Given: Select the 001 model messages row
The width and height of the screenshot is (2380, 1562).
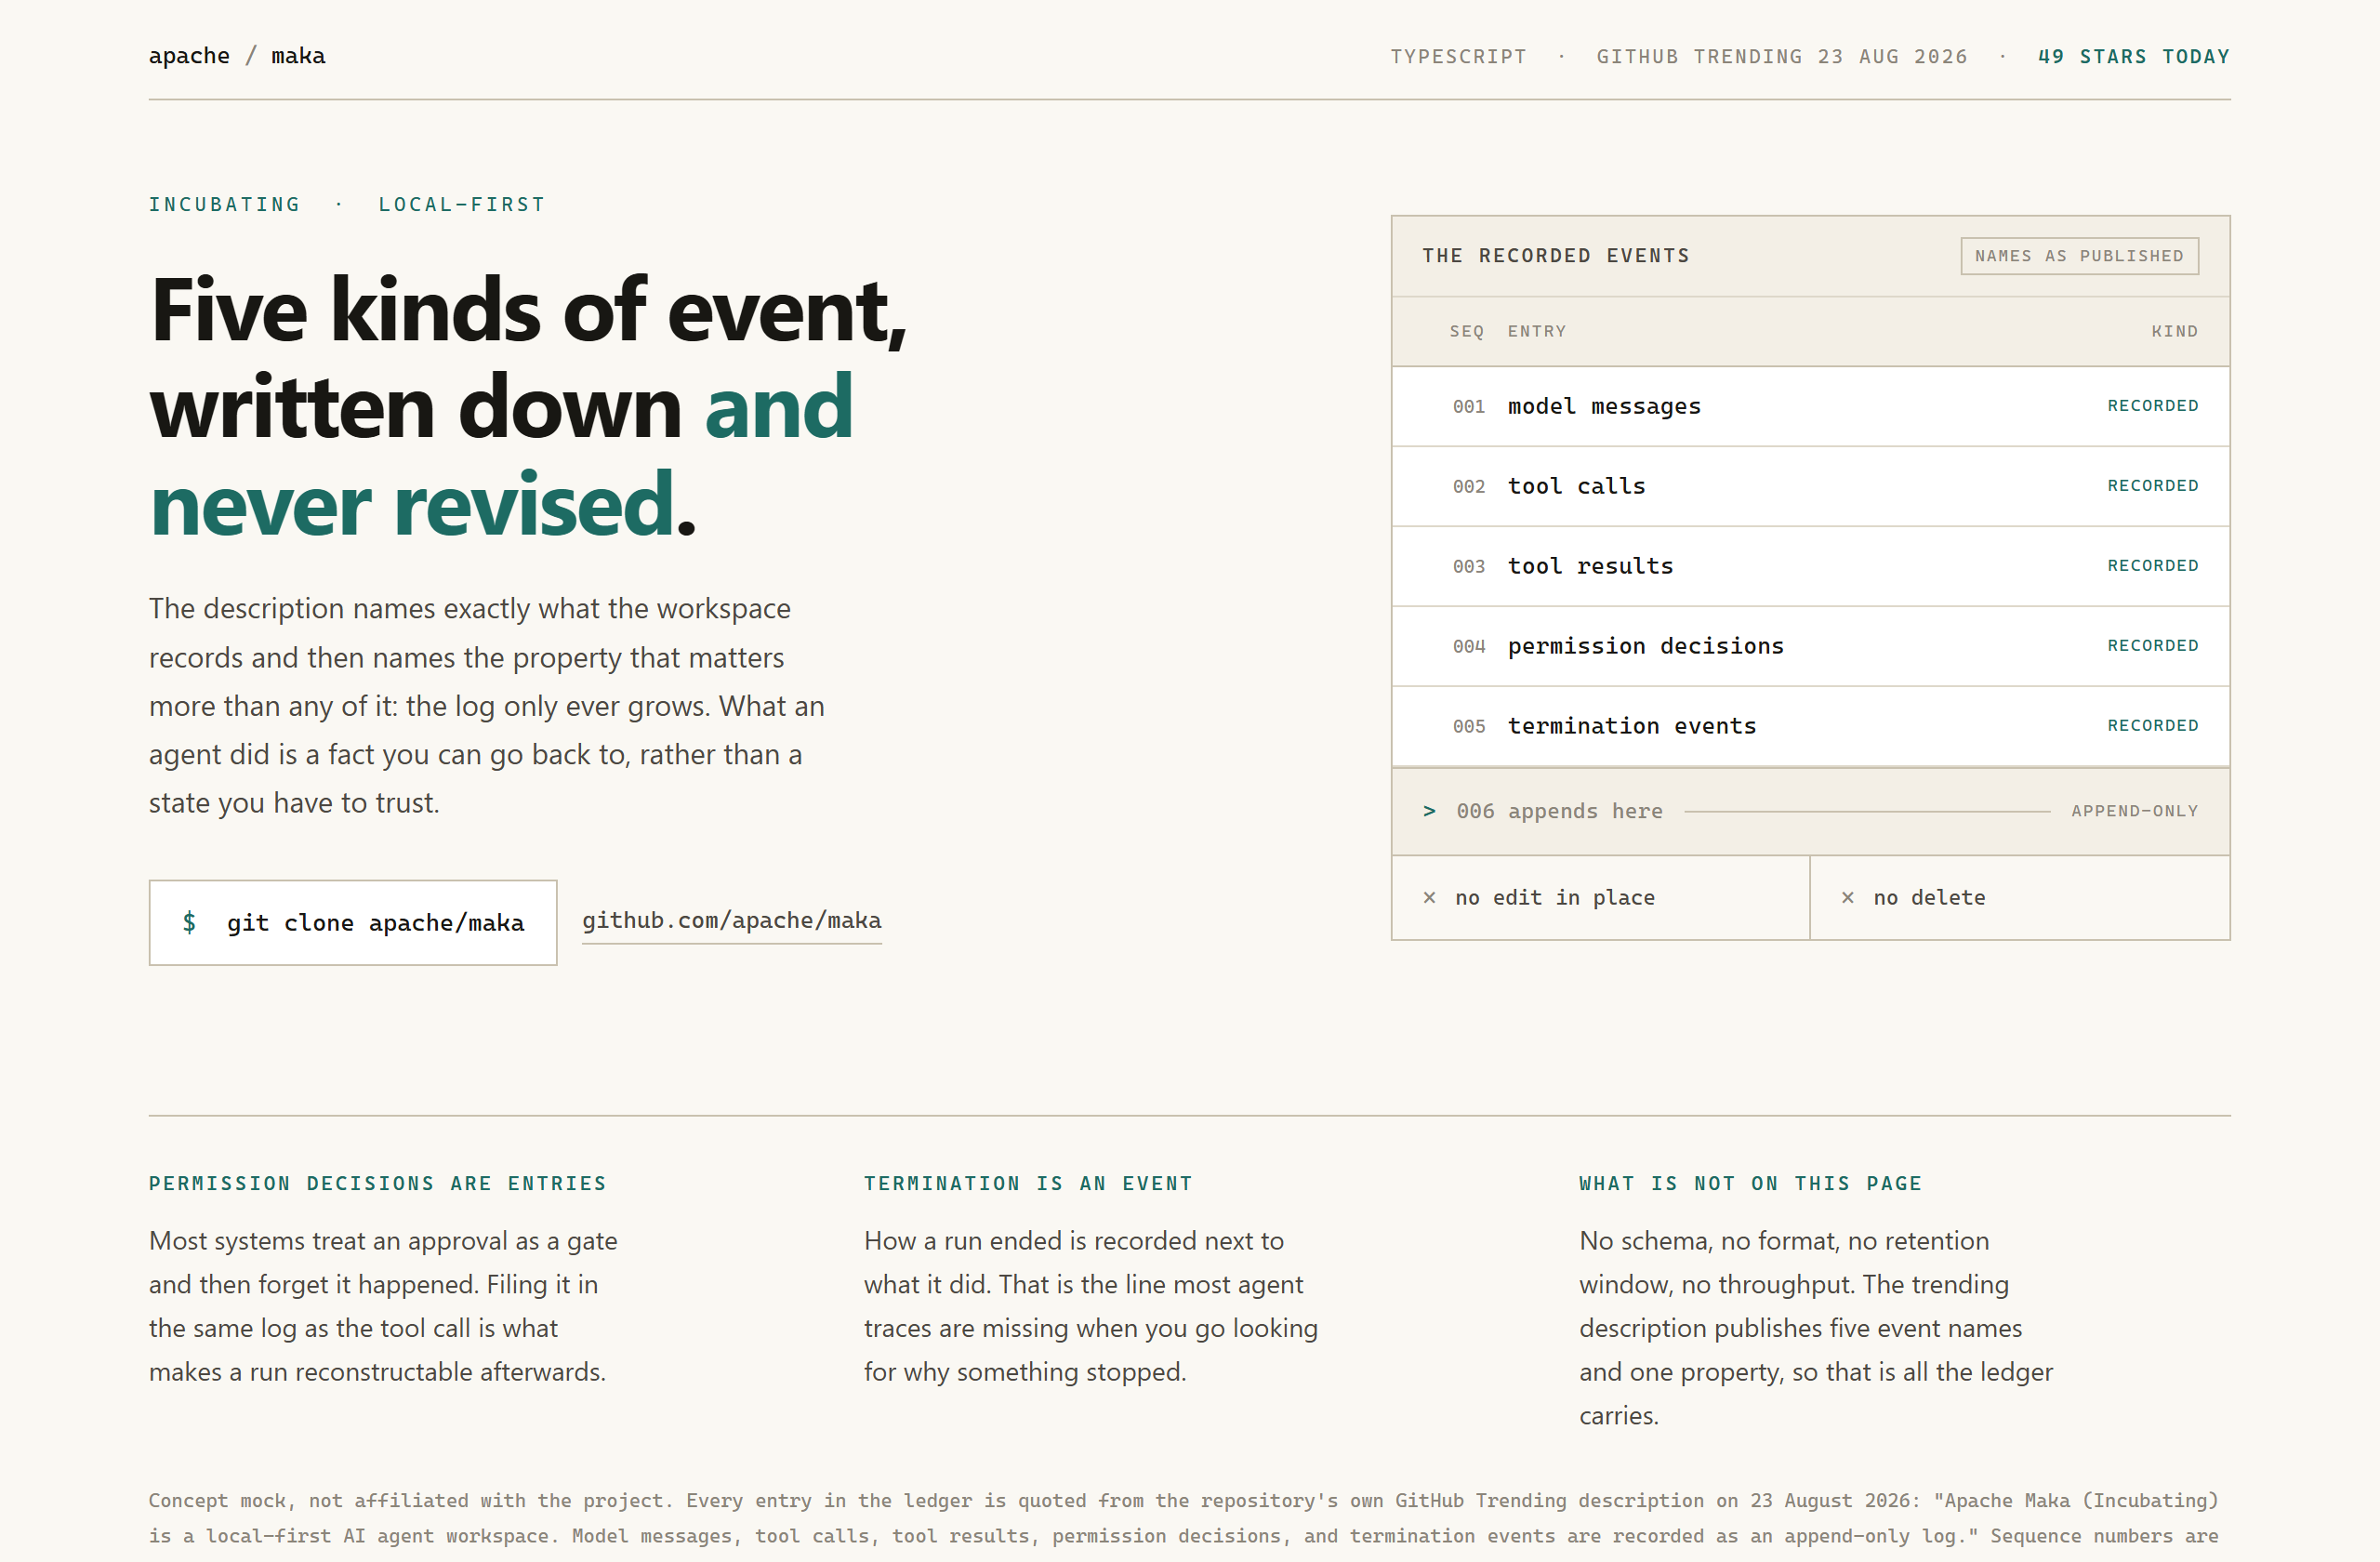Looking at the screenshot, I should pos(1810,406).
